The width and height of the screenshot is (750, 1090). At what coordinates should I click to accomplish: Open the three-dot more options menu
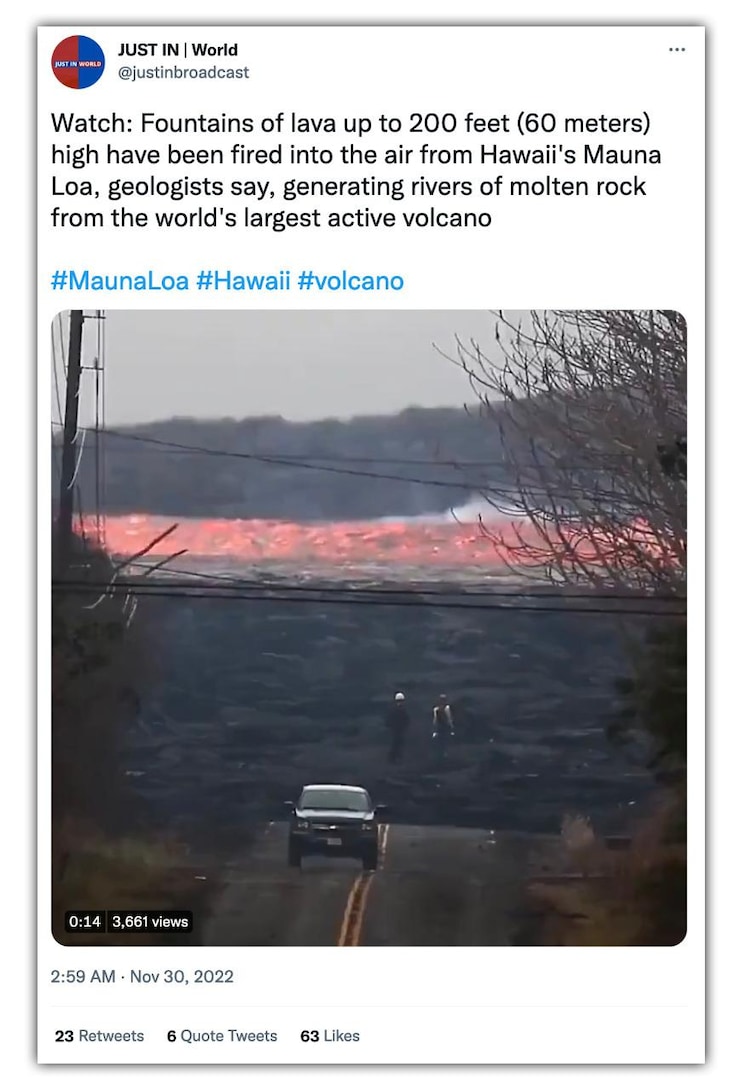[676, 49]
